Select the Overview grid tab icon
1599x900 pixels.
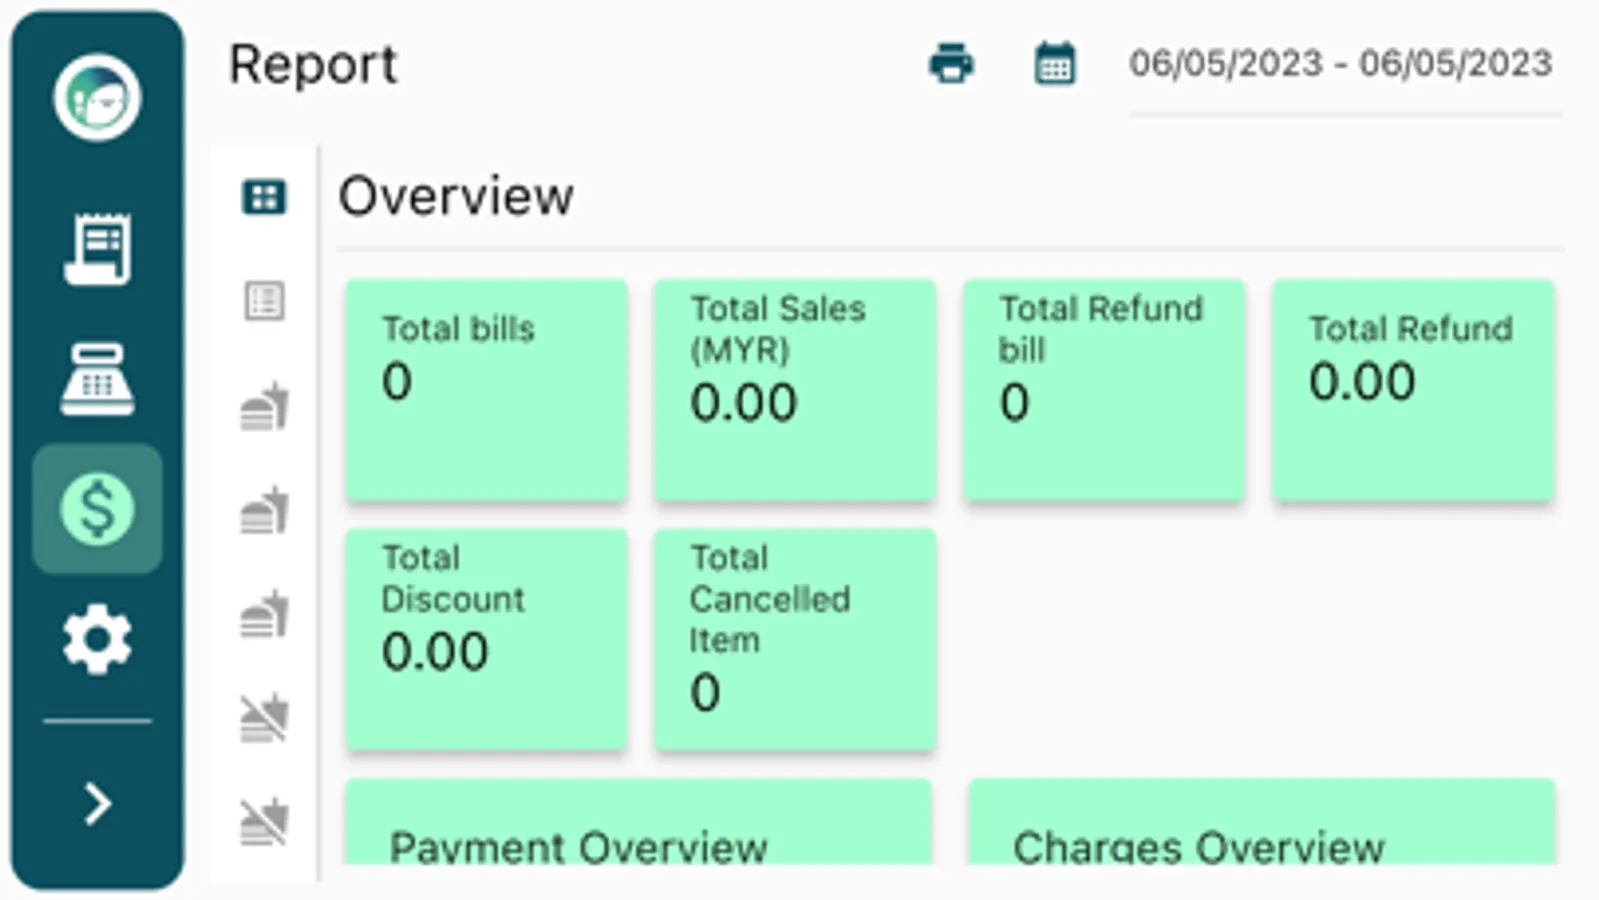264,197
